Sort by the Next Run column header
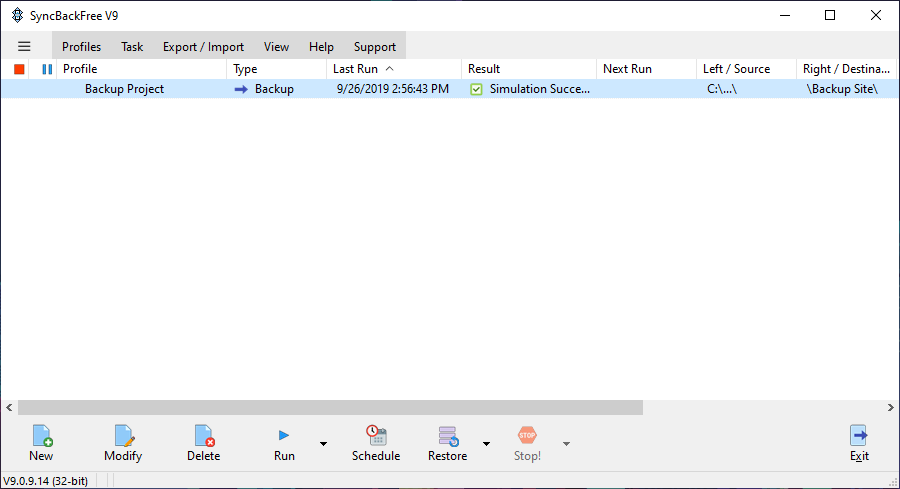This screenshot has height=489, width=900. [647, 69]
